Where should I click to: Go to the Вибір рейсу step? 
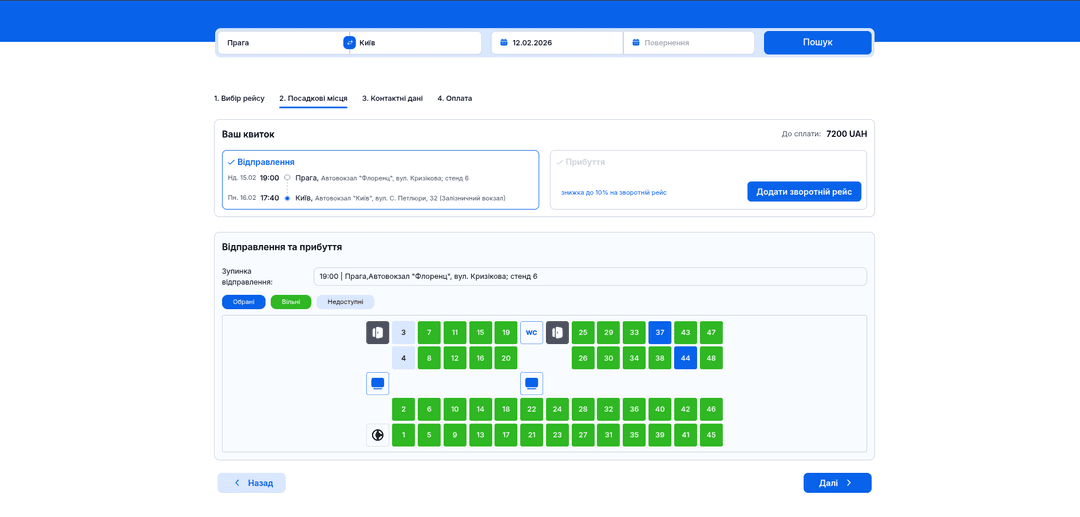[239, 98]
